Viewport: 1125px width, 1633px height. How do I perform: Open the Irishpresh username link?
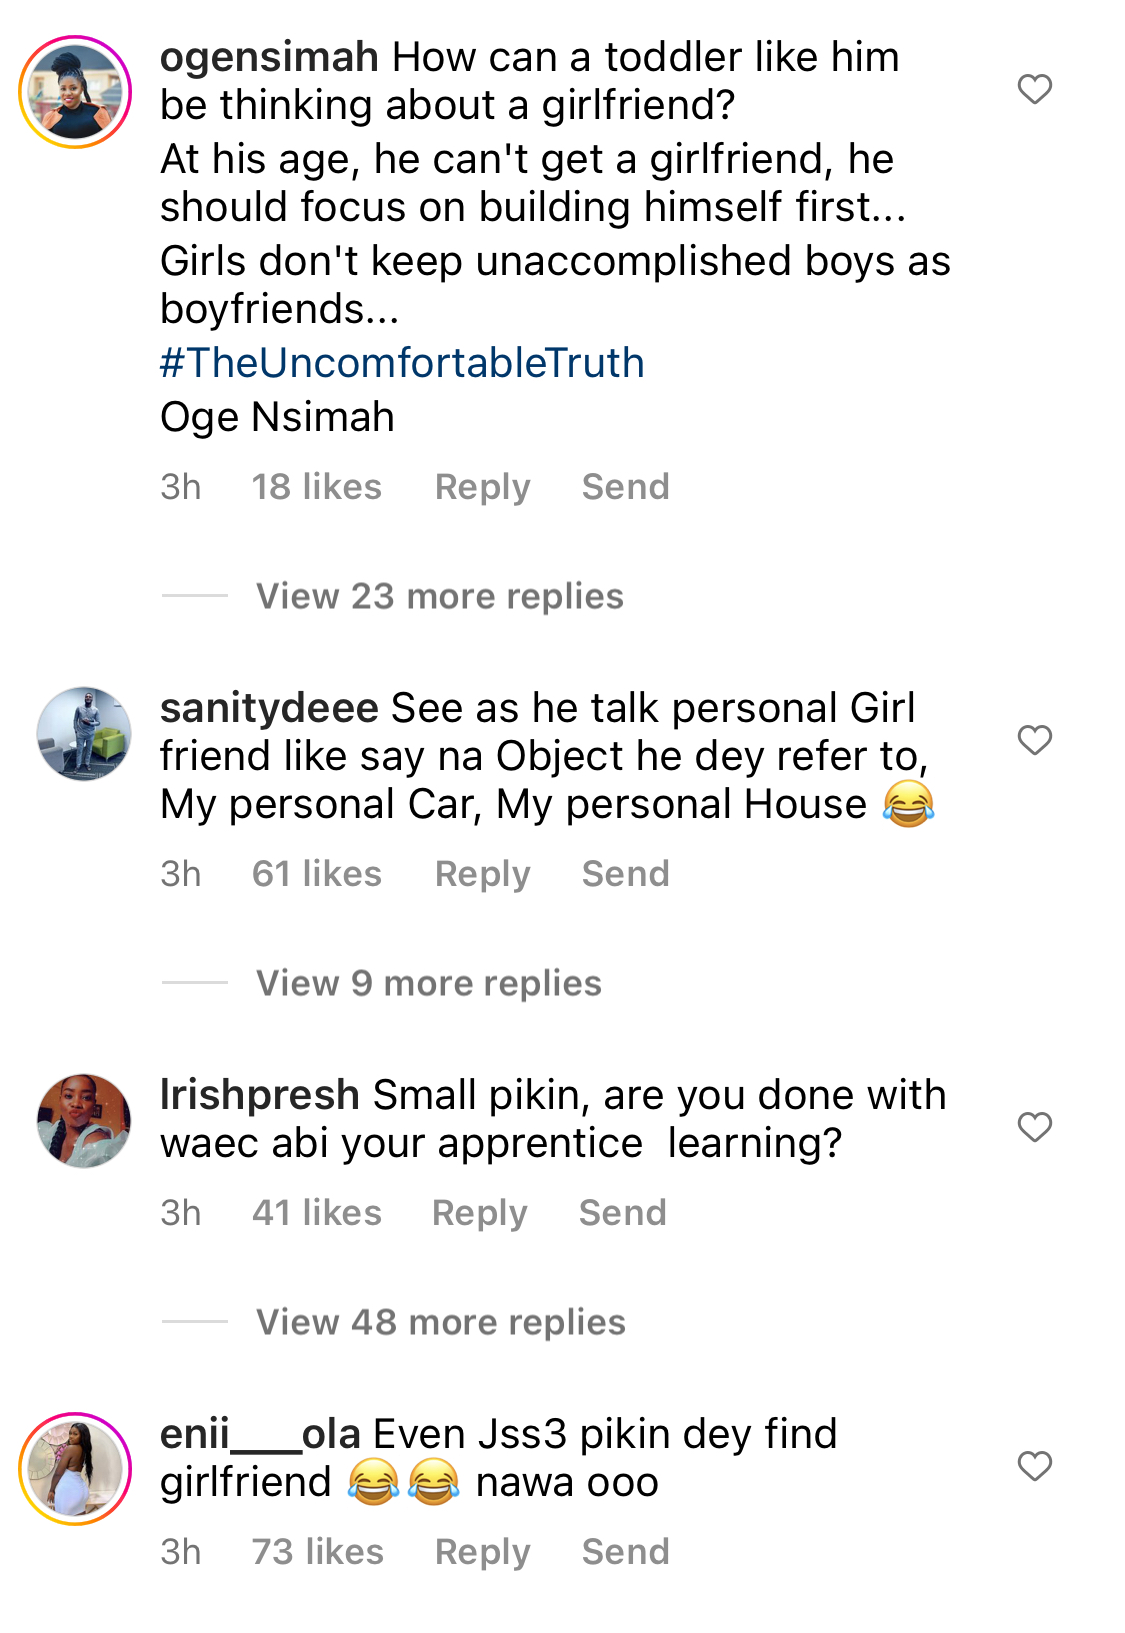(x=260, y=1095)
